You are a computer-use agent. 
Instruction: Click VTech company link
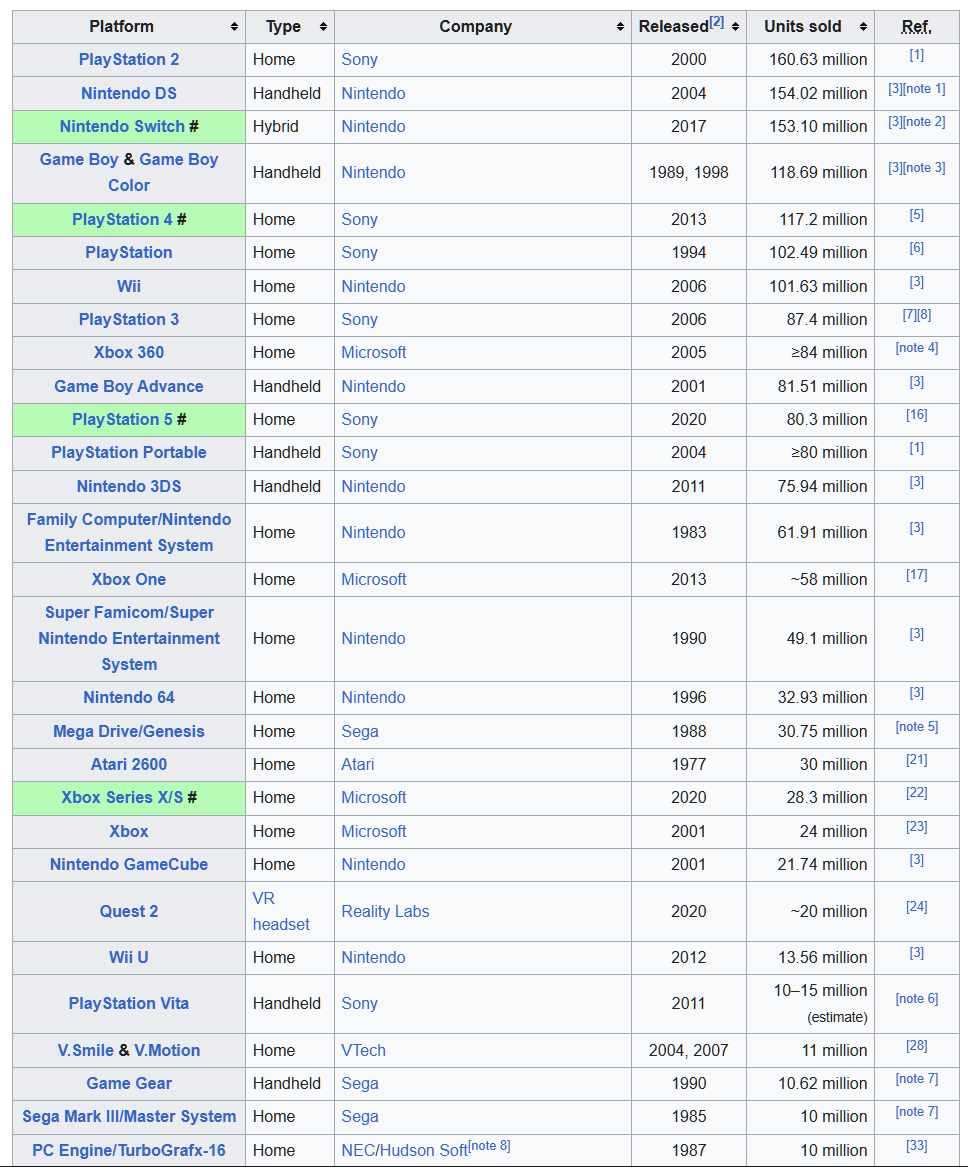pos(363,1051)
